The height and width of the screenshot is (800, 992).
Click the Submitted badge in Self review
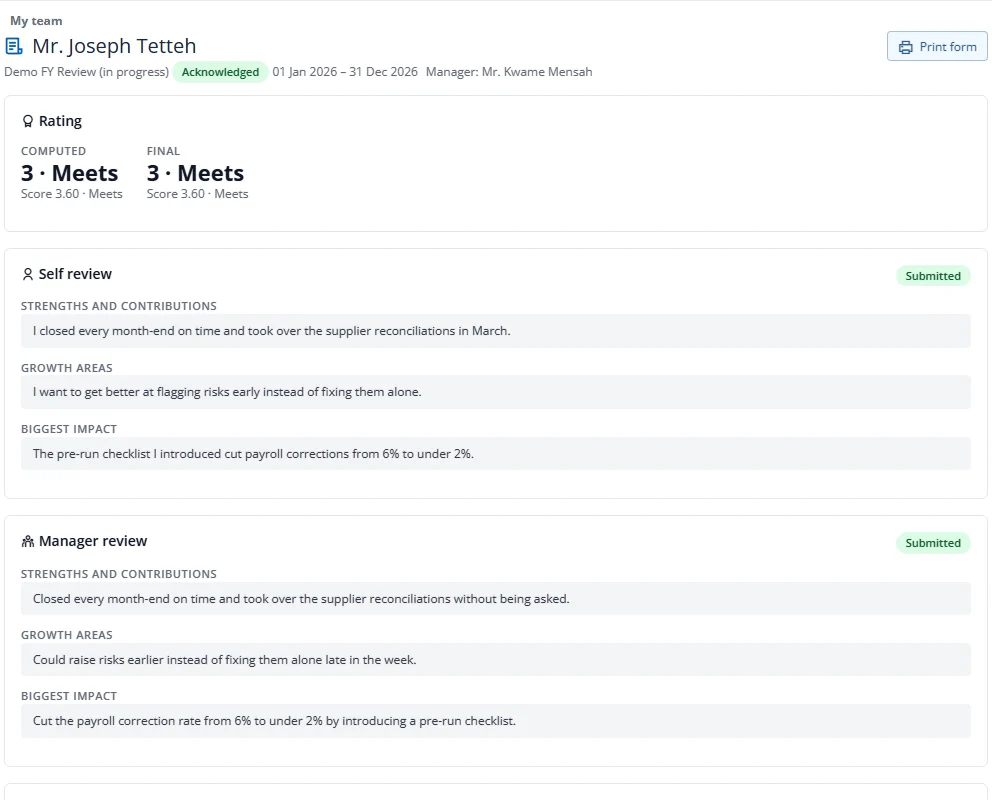(x=933, y=276)
